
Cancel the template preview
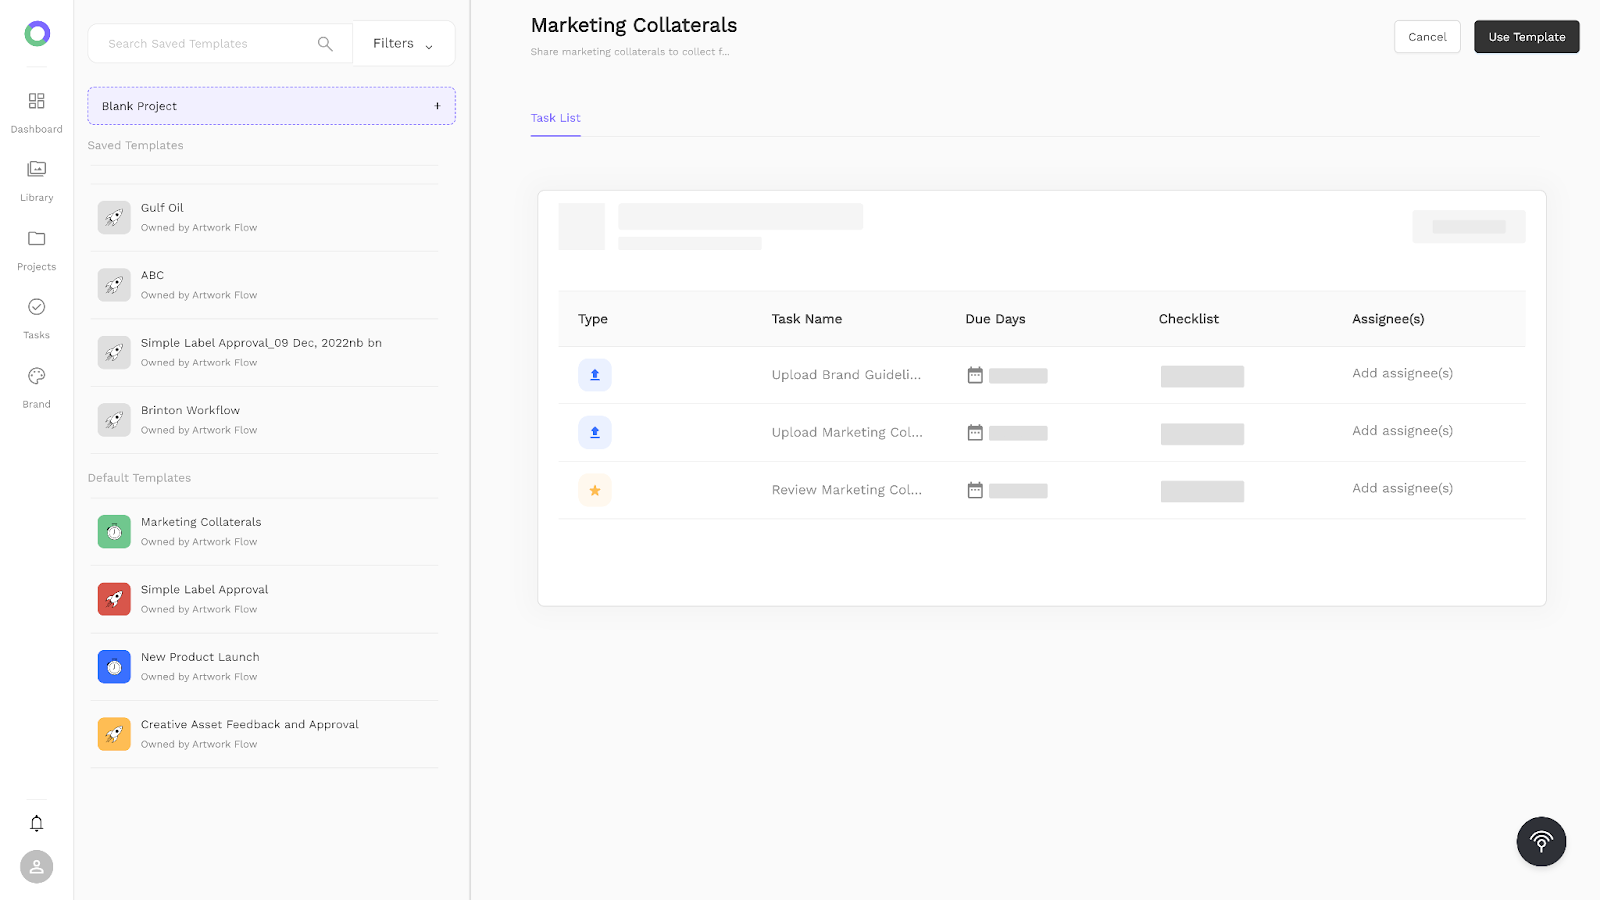point(1427,36)
